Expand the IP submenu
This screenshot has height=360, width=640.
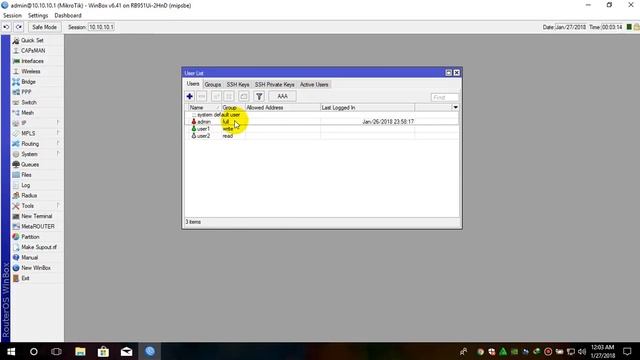pyautogui.click(x=37, y=123)
